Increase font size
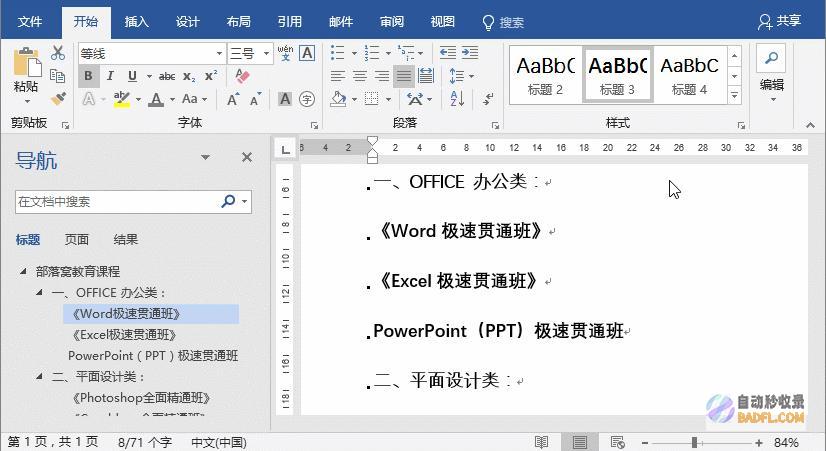 click(x=233, y=99)
